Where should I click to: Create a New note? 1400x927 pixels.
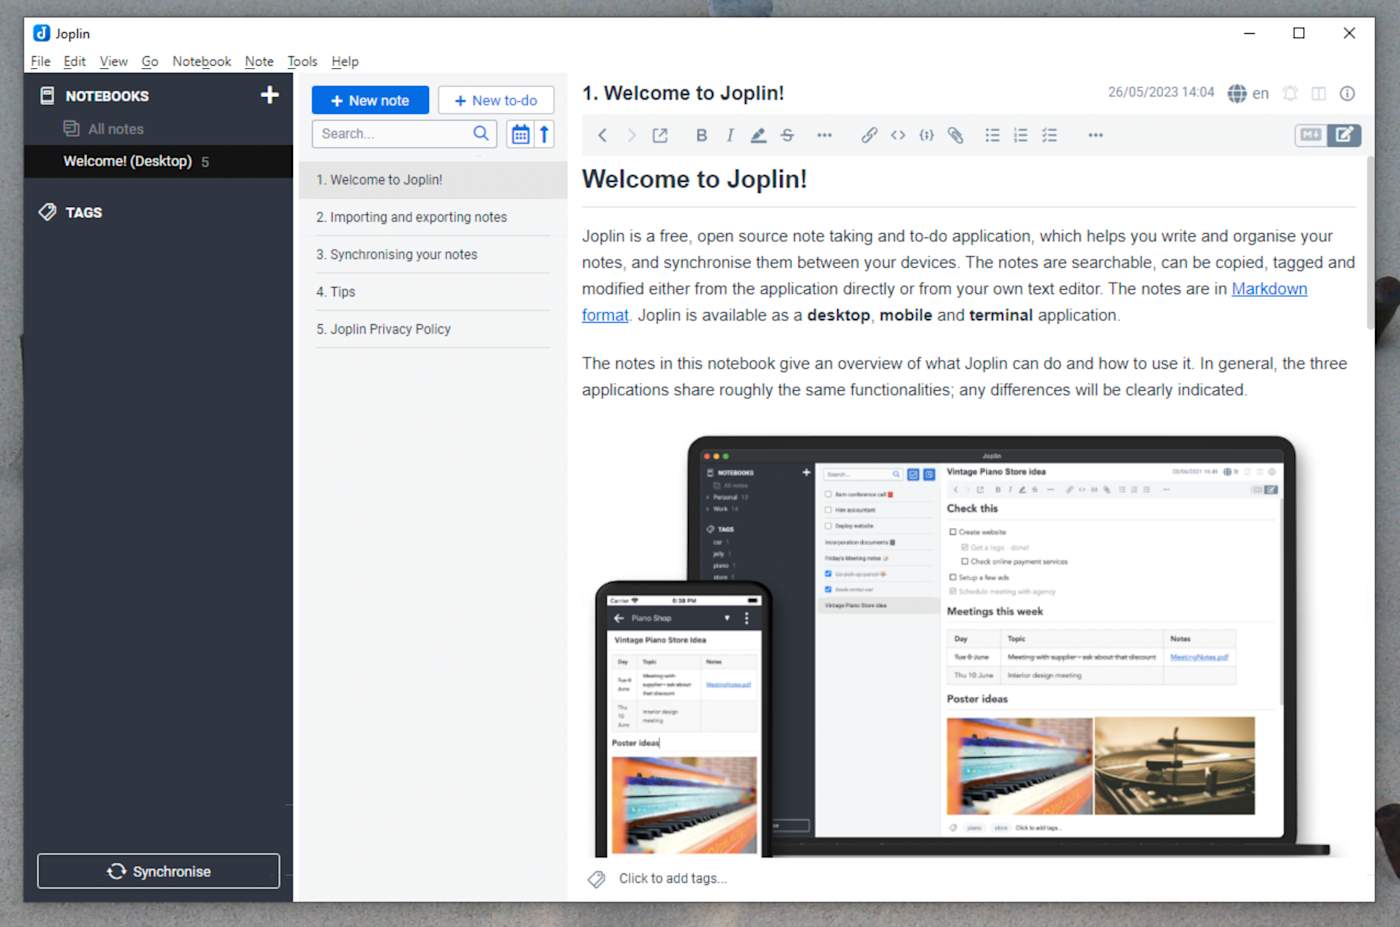[370, 100]
